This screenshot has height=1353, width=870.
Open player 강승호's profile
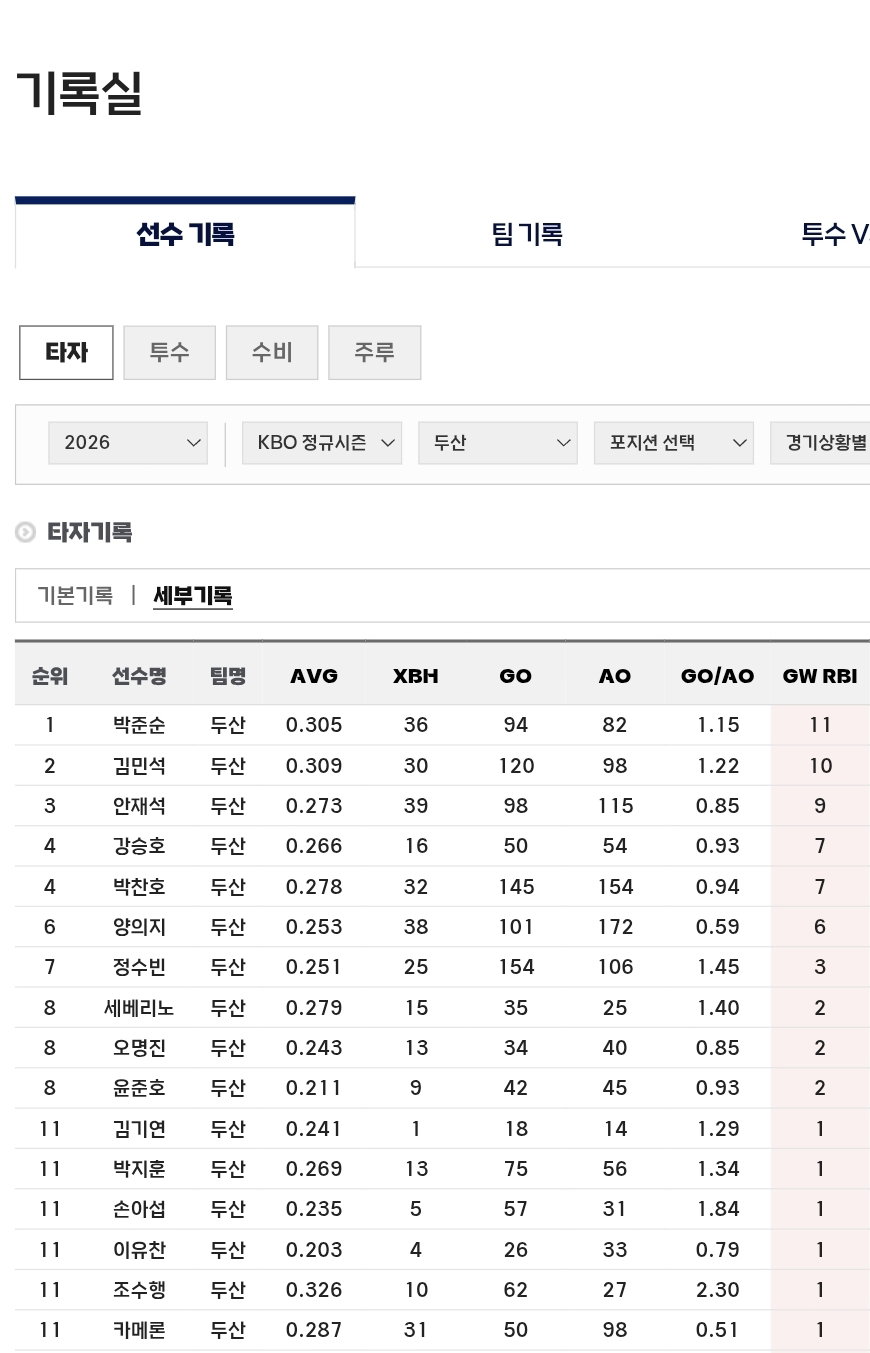coord(139,846)
